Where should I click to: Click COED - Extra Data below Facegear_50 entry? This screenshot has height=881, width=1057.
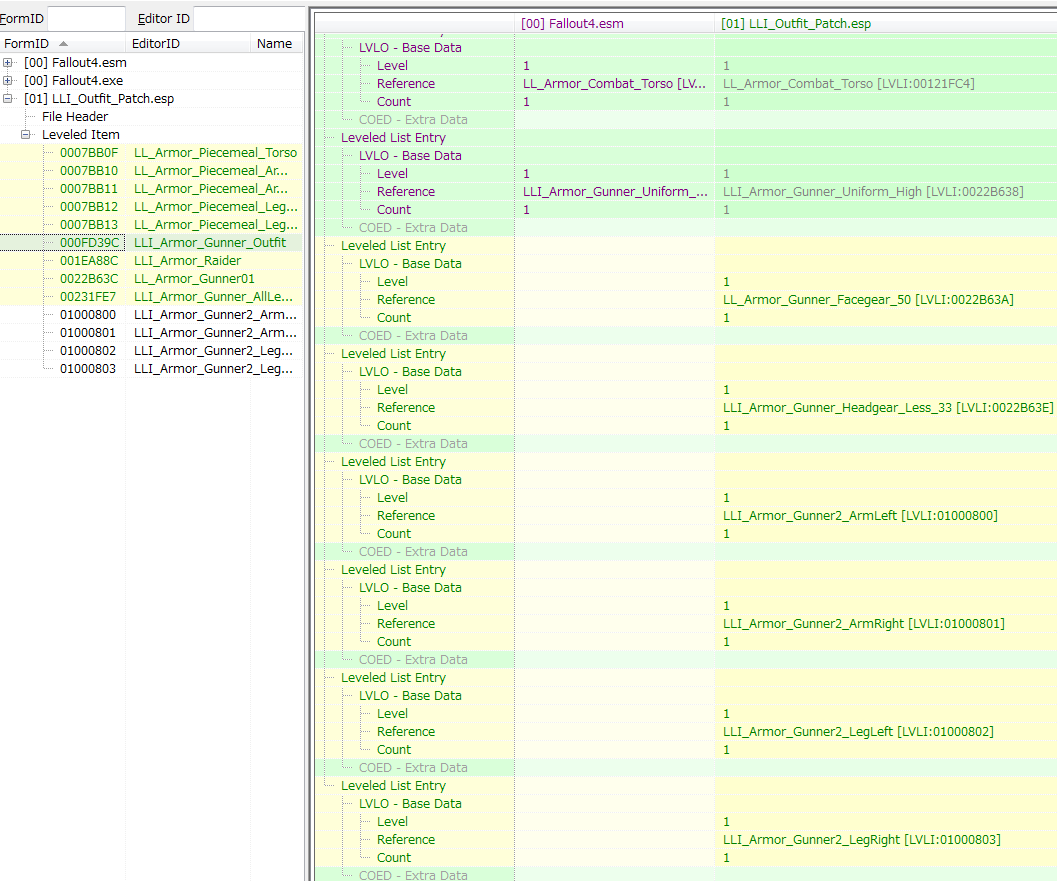[413, 335]
